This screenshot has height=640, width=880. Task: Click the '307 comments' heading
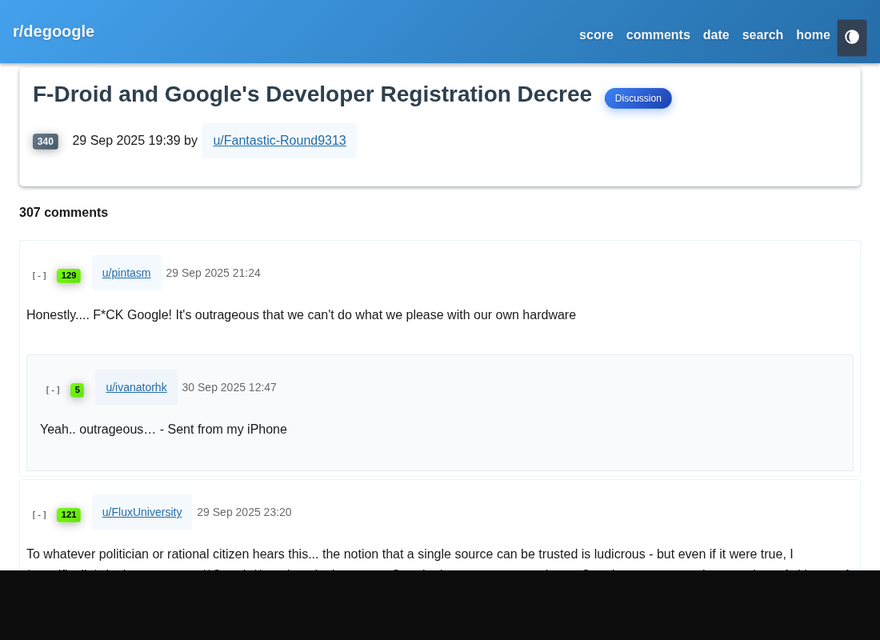pyautogui.click(x=63, y=212)
